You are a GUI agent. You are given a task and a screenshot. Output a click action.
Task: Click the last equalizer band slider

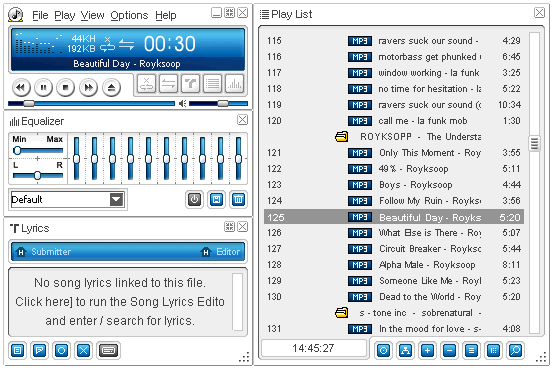pos(238,159)
